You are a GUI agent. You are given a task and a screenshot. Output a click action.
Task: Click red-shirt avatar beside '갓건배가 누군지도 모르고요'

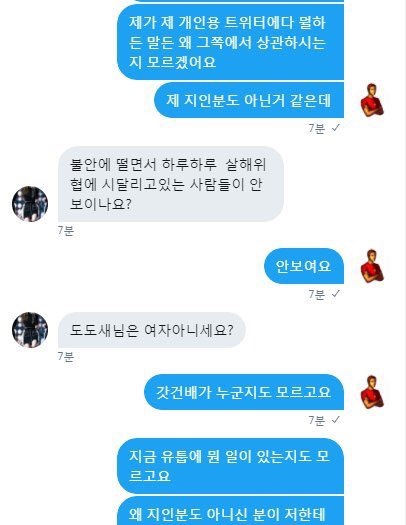tap(372, 392)
